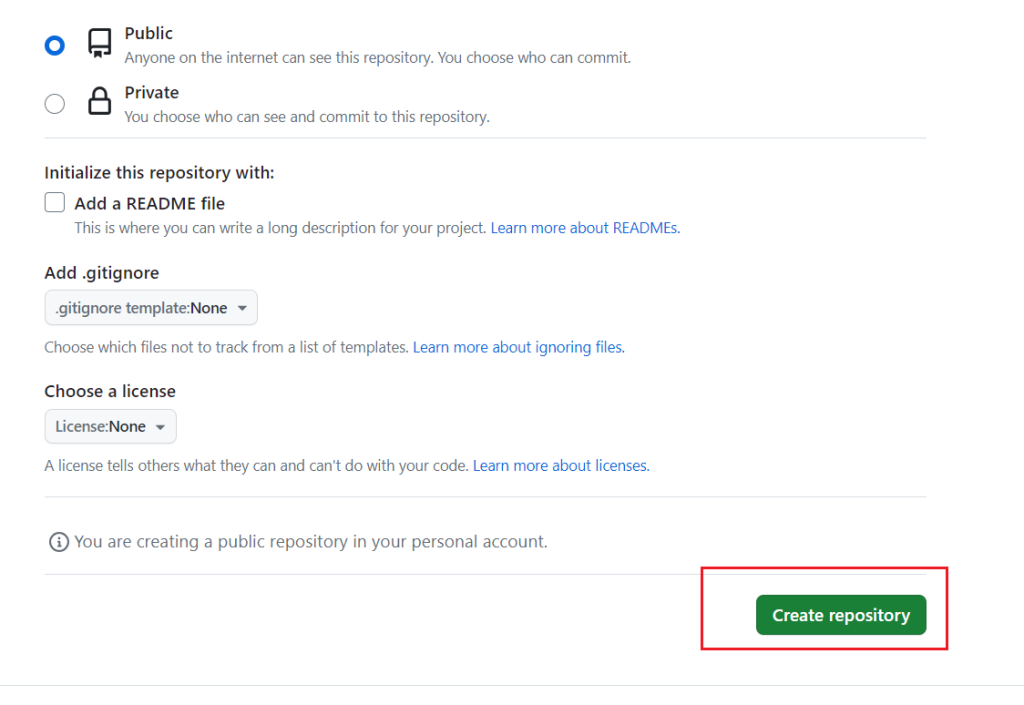Select the Public visibility radio button

55,46
